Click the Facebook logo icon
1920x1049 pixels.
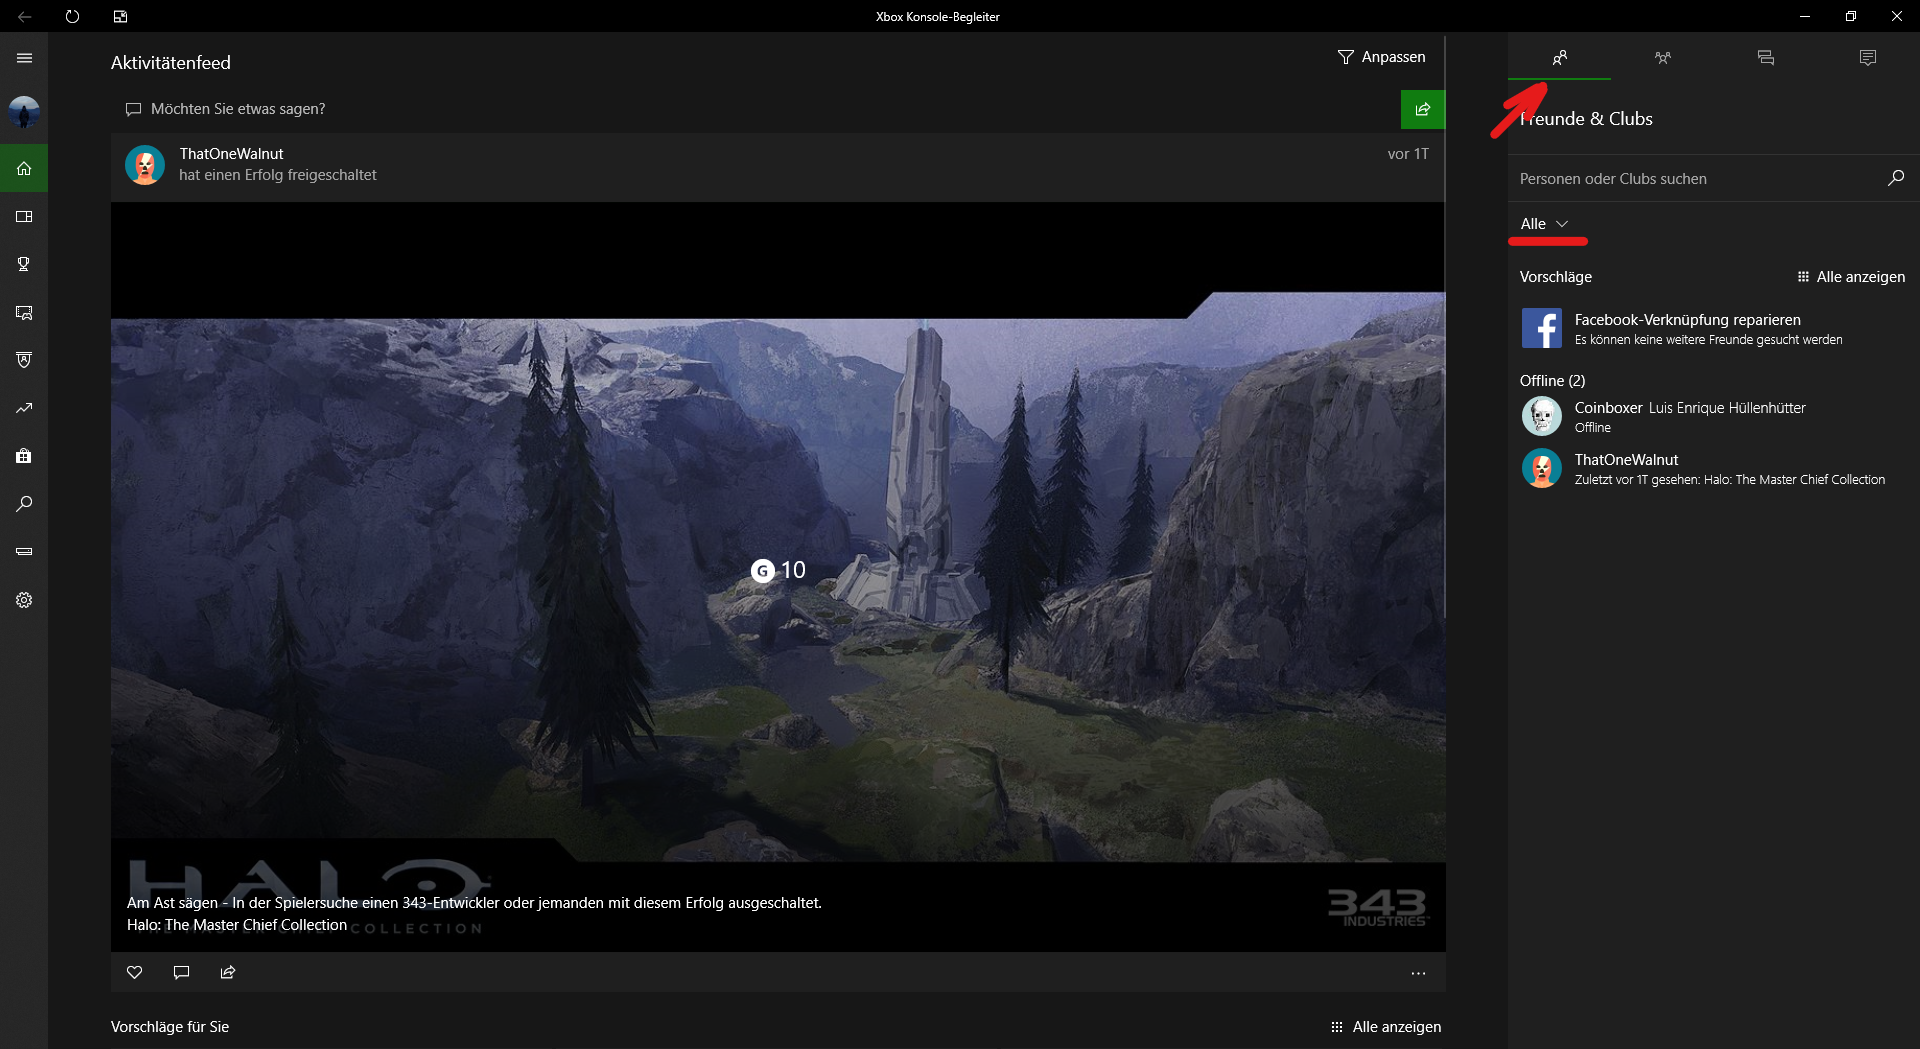pyautogui.click(x=1541, y=328)
